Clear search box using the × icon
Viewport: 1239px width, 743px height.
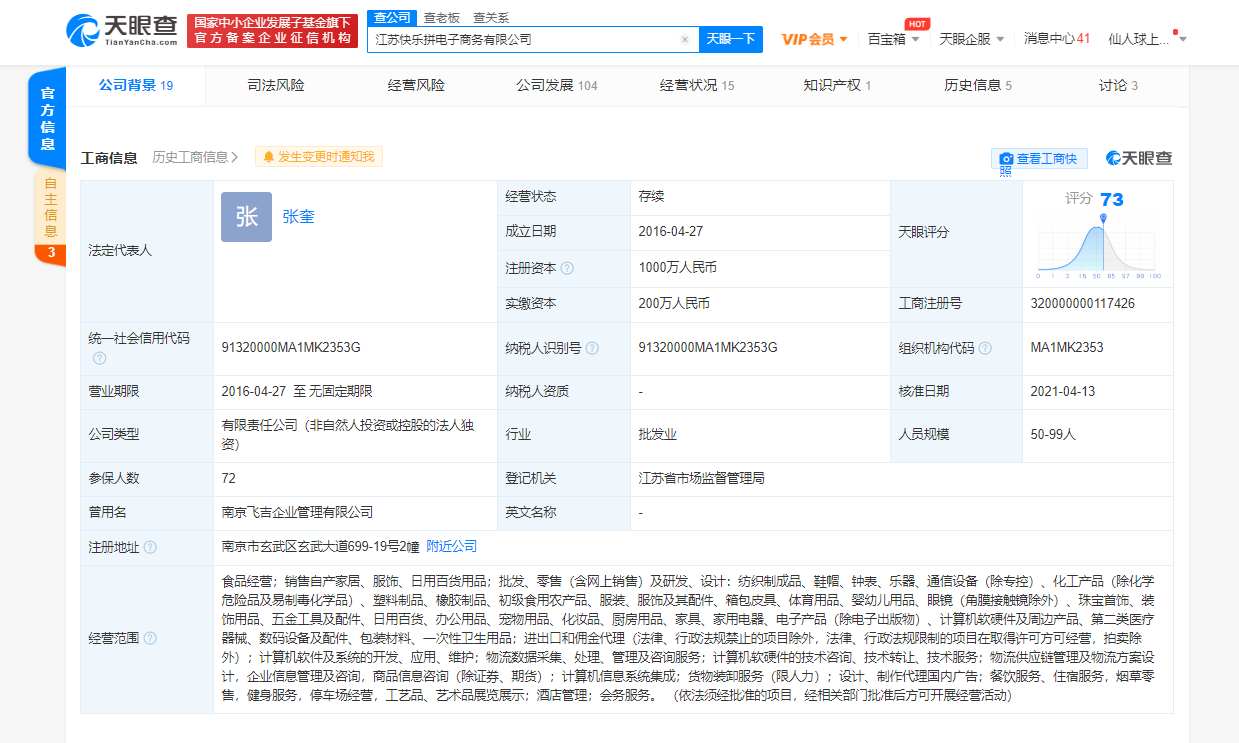click(685, 38)
